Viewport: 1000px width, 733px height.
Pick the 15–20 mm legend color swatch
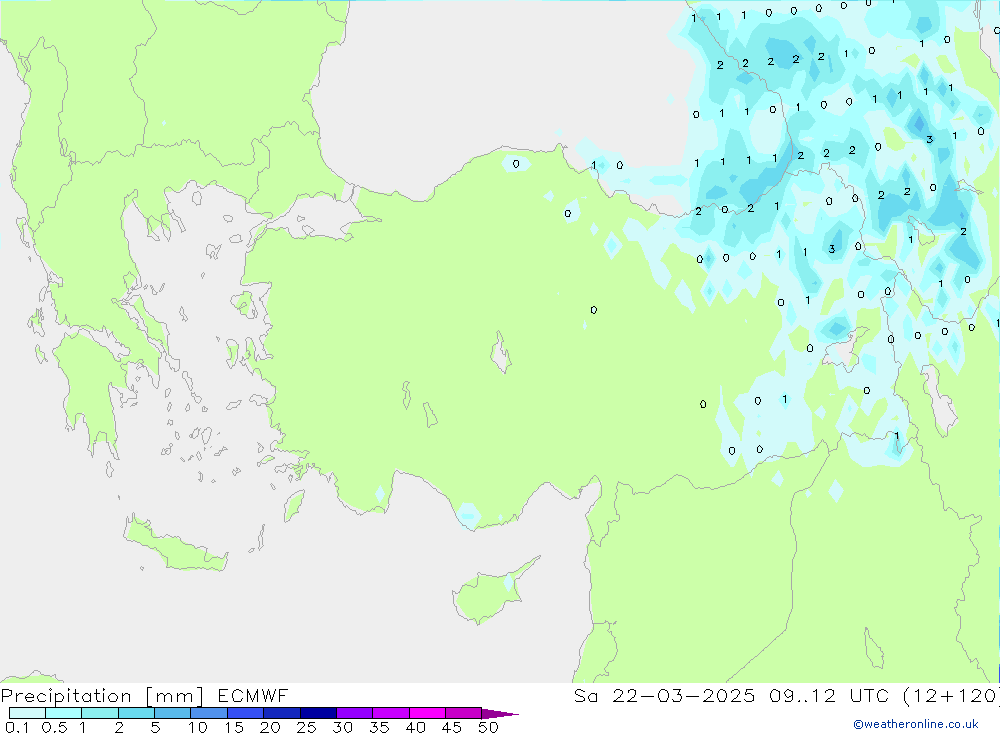tap(246, 713)
